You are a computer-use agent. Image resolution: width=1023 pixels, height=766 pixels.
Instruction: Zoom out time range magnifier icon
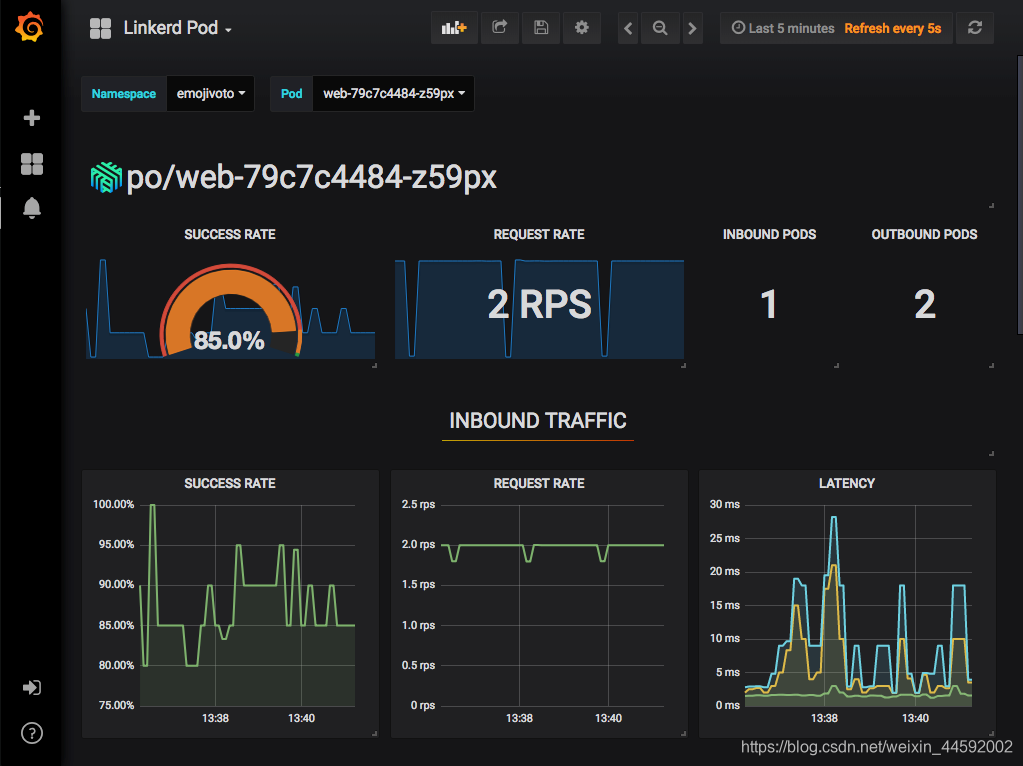pyautogui.click(x=660, y=28)
